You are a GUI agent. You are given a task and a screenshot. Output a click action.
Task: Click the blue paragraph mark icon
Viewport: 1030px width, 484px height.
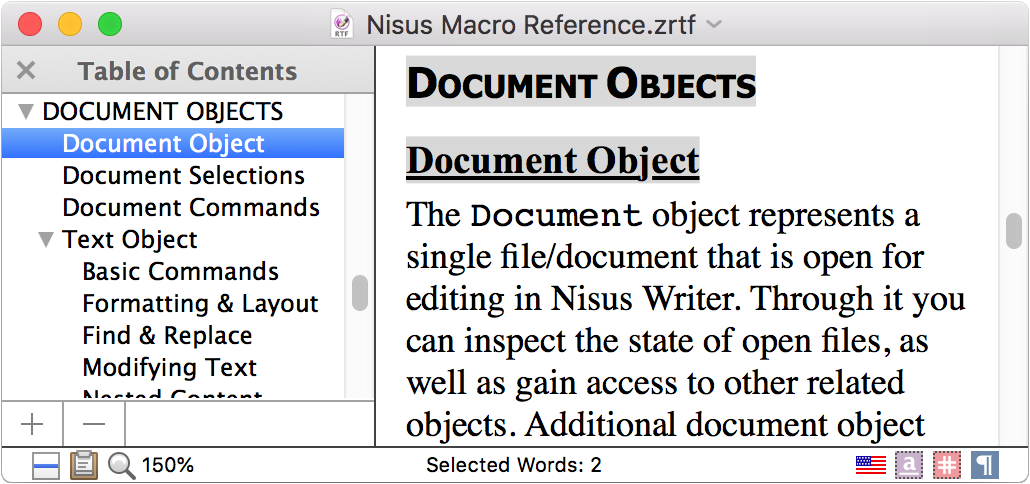tap(985, 465)
